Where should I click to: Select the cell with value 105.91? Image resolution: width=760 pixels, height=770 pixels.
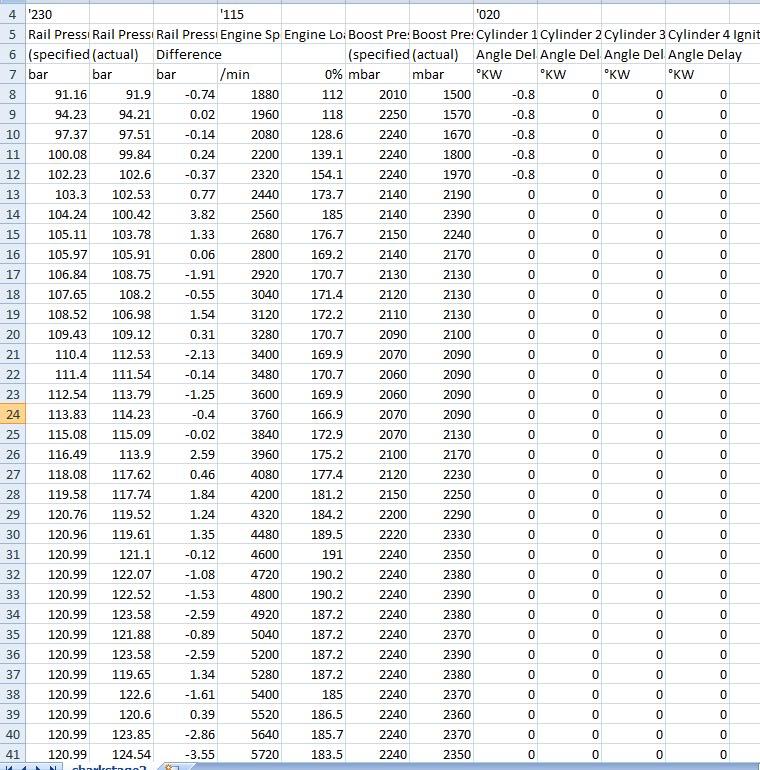pyautogui.click(x=121, y=254)
